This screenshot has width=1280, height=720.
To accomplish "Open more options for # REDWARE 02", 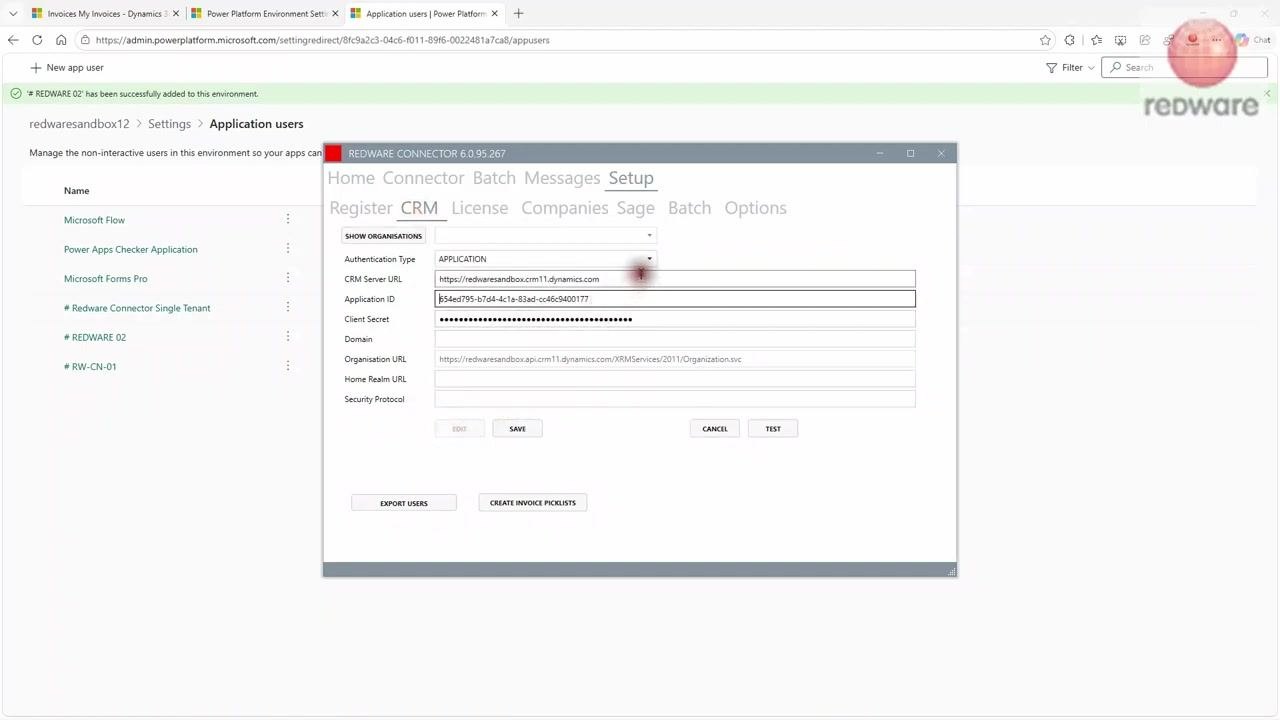I will point(288,336).
